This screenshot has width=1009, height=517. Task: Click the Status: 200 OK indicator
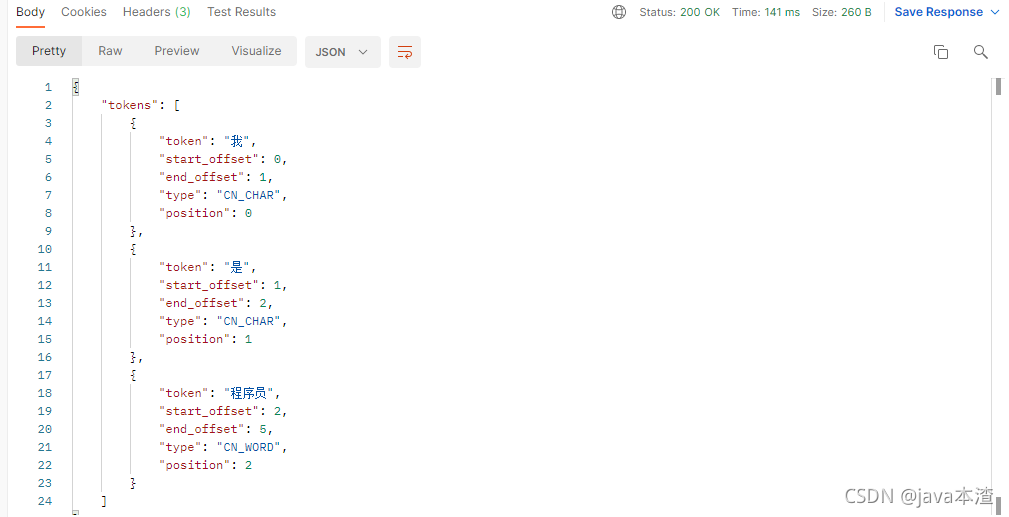[680, 12]
